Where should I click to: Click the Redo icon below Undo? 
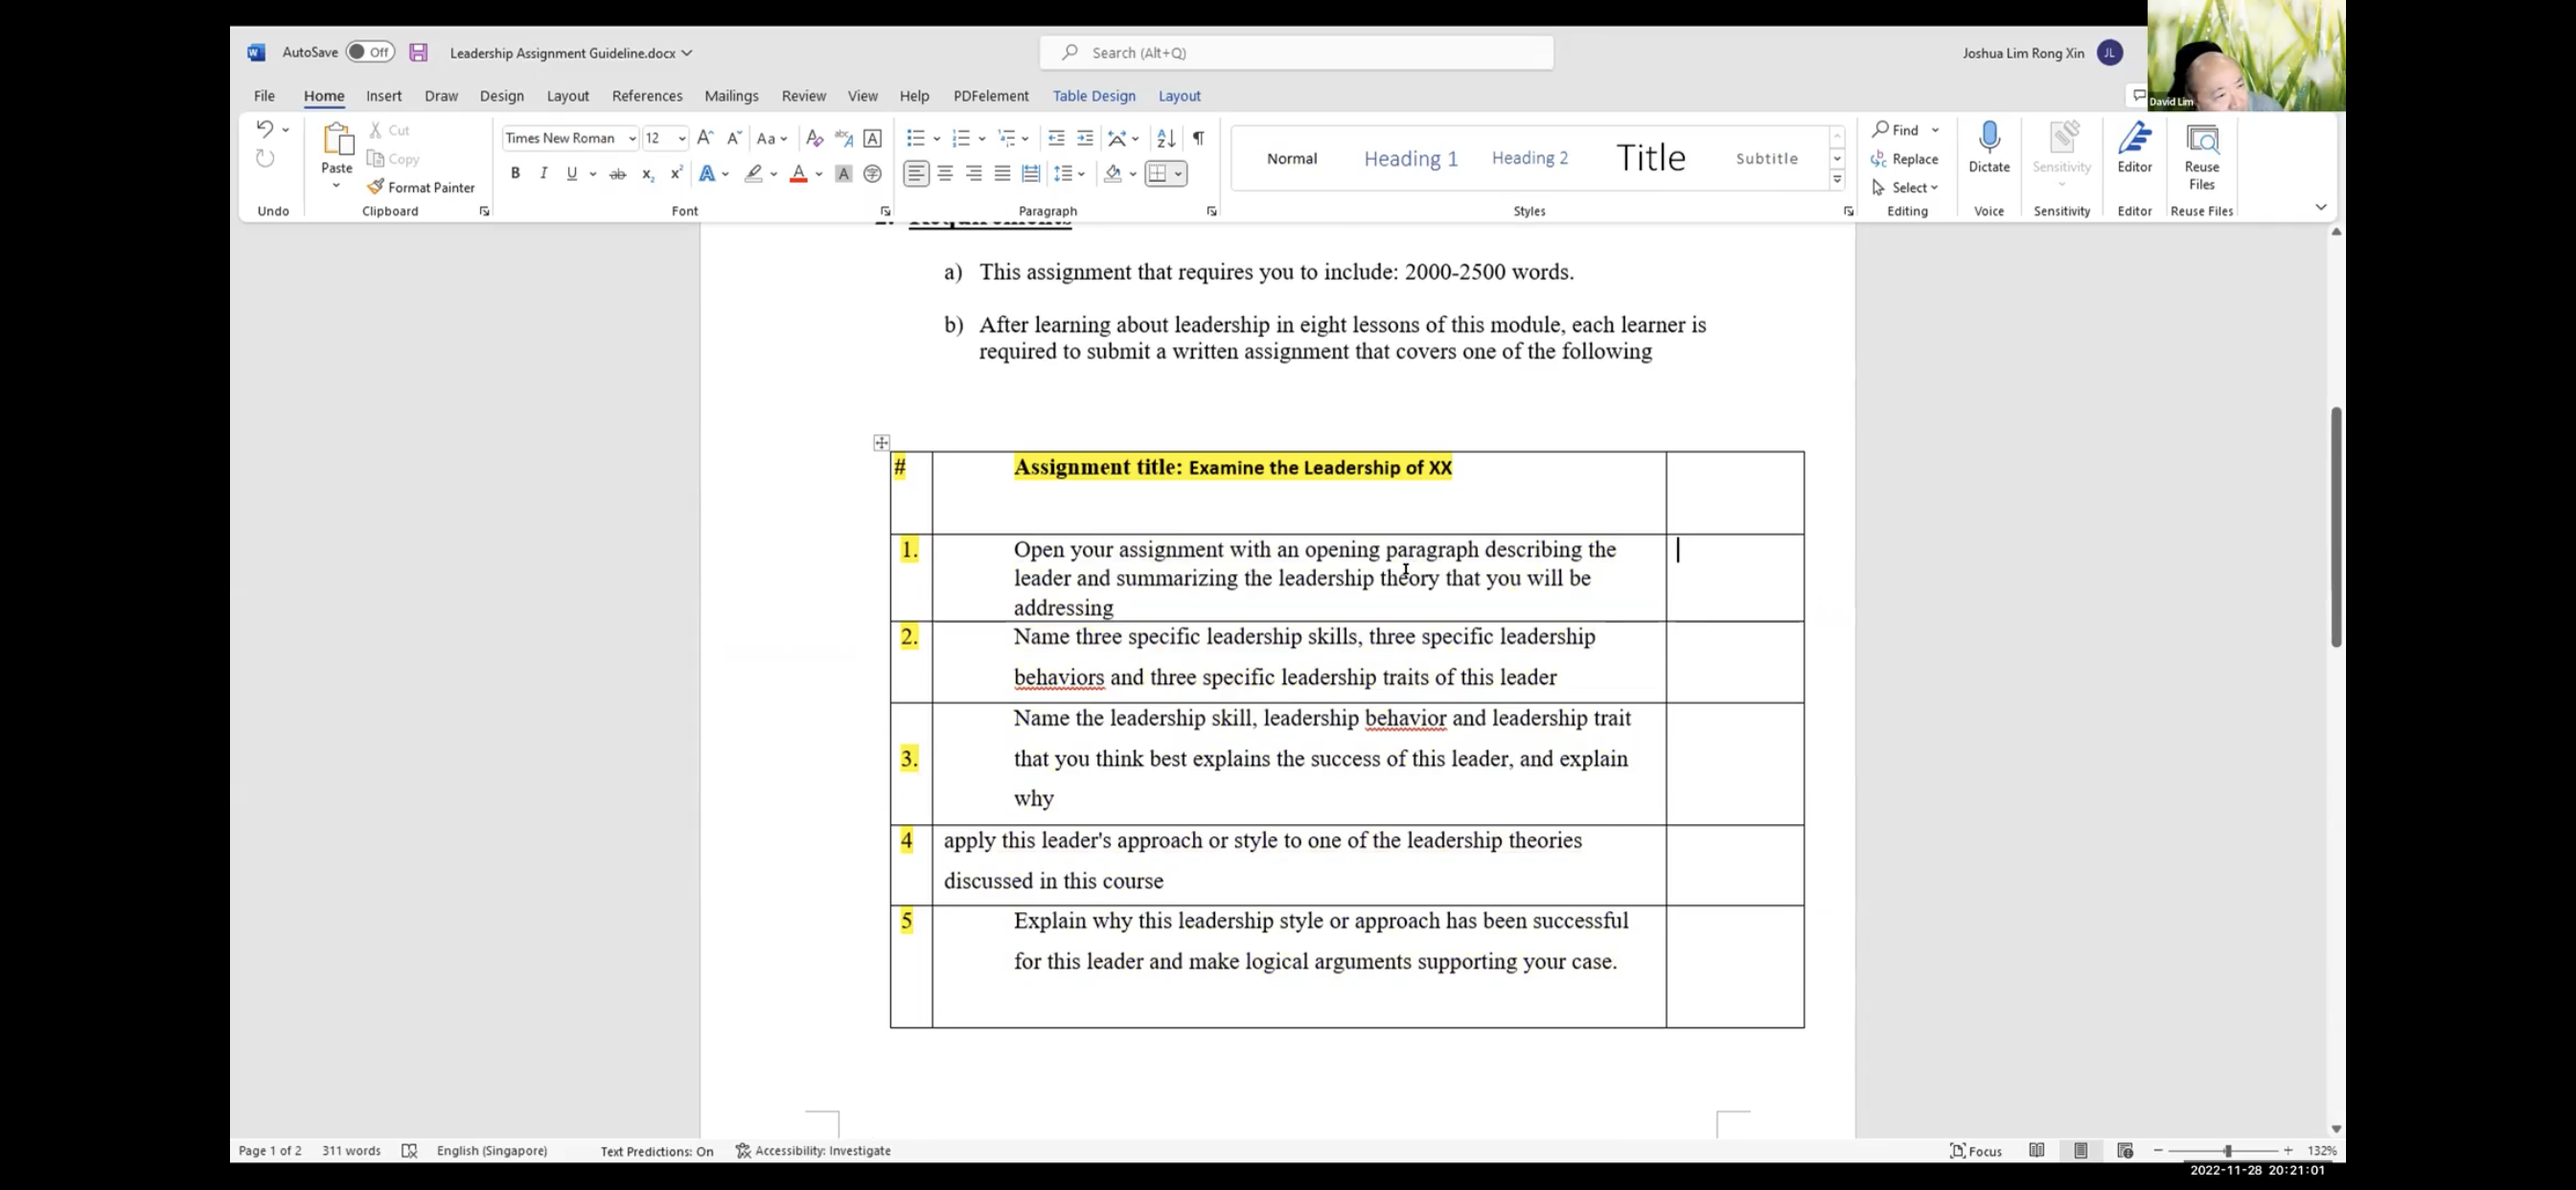click(264, 158)
